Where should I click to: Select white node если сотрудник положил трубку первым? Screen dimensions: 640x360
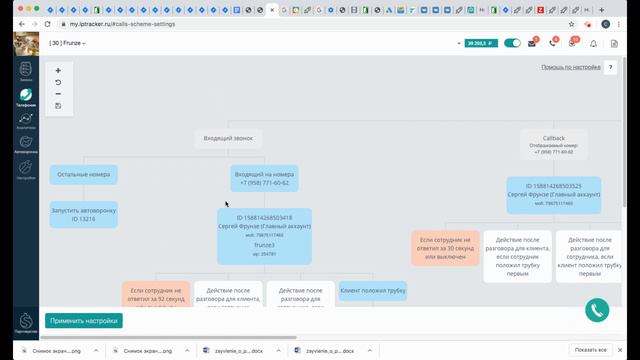click(518, 256)
